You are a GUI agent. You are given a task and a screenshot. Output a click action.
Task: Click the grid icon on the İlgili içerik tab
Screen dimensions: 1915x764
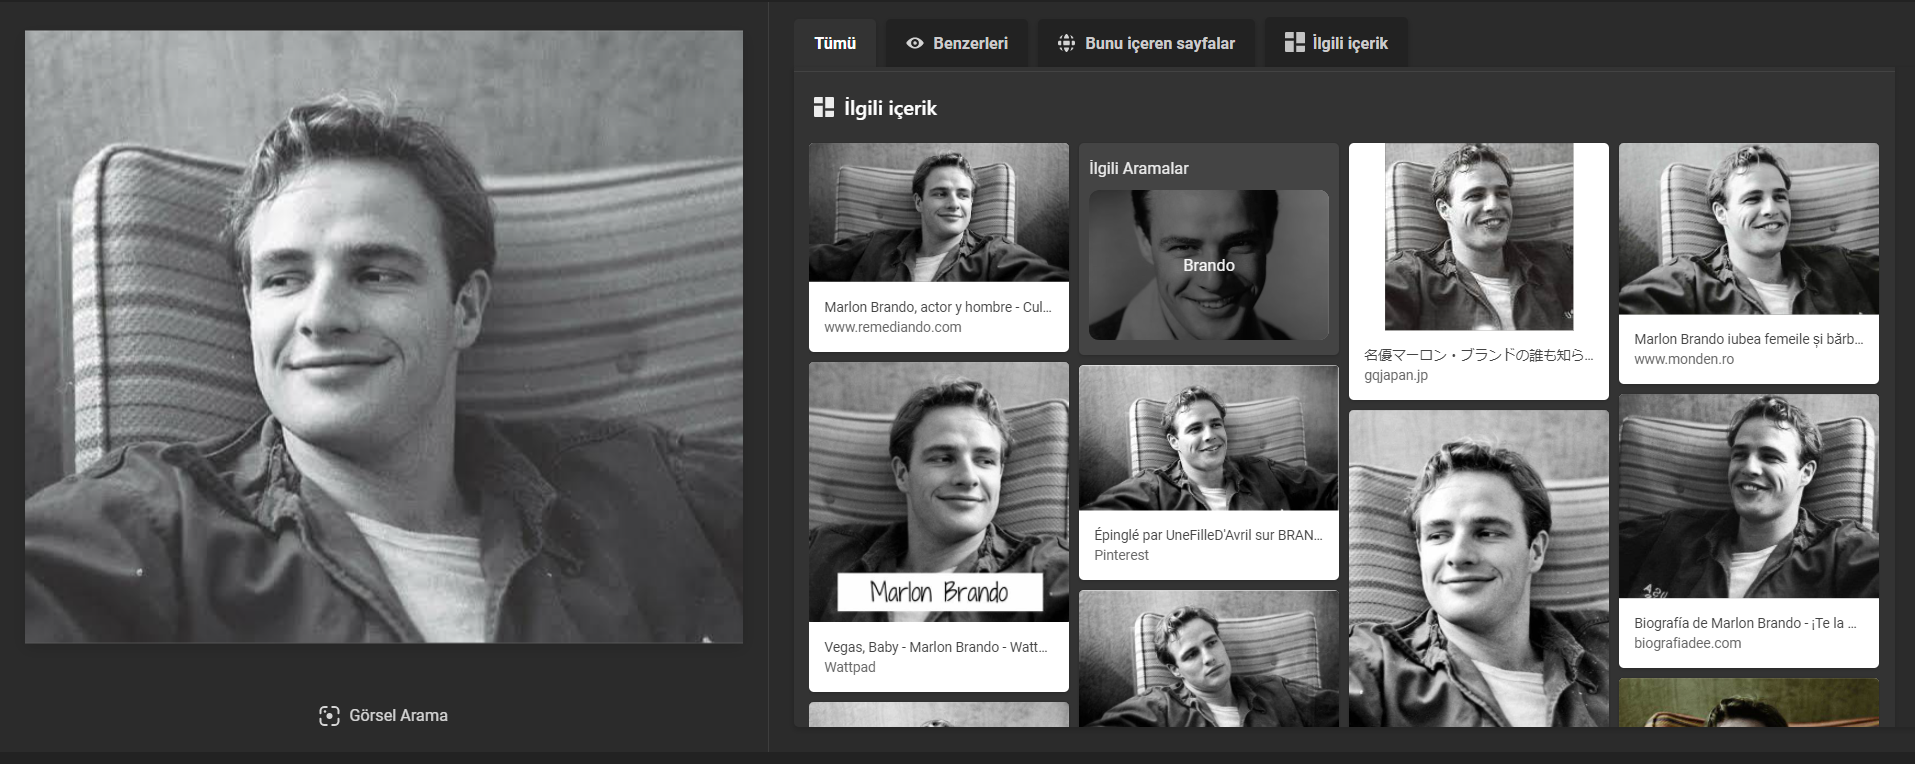[1294, 42]
